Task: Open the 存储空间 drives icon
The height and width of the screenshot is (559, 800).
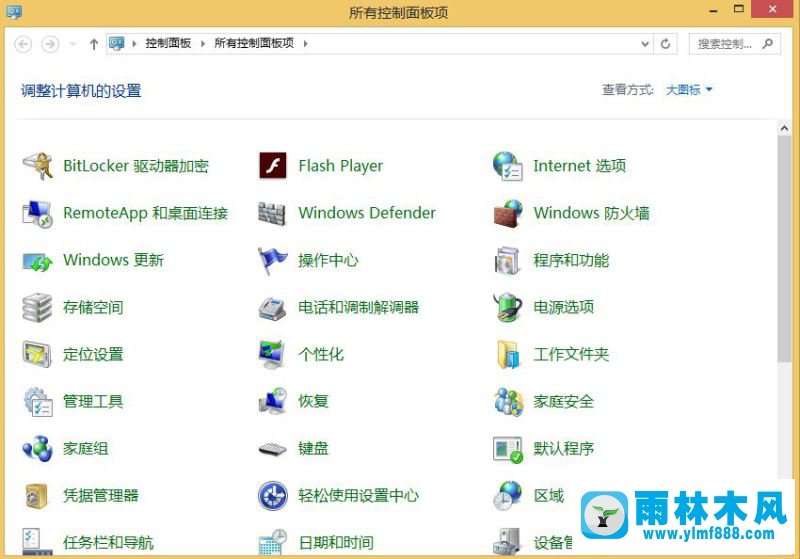Action: click(x=37, y=308)
